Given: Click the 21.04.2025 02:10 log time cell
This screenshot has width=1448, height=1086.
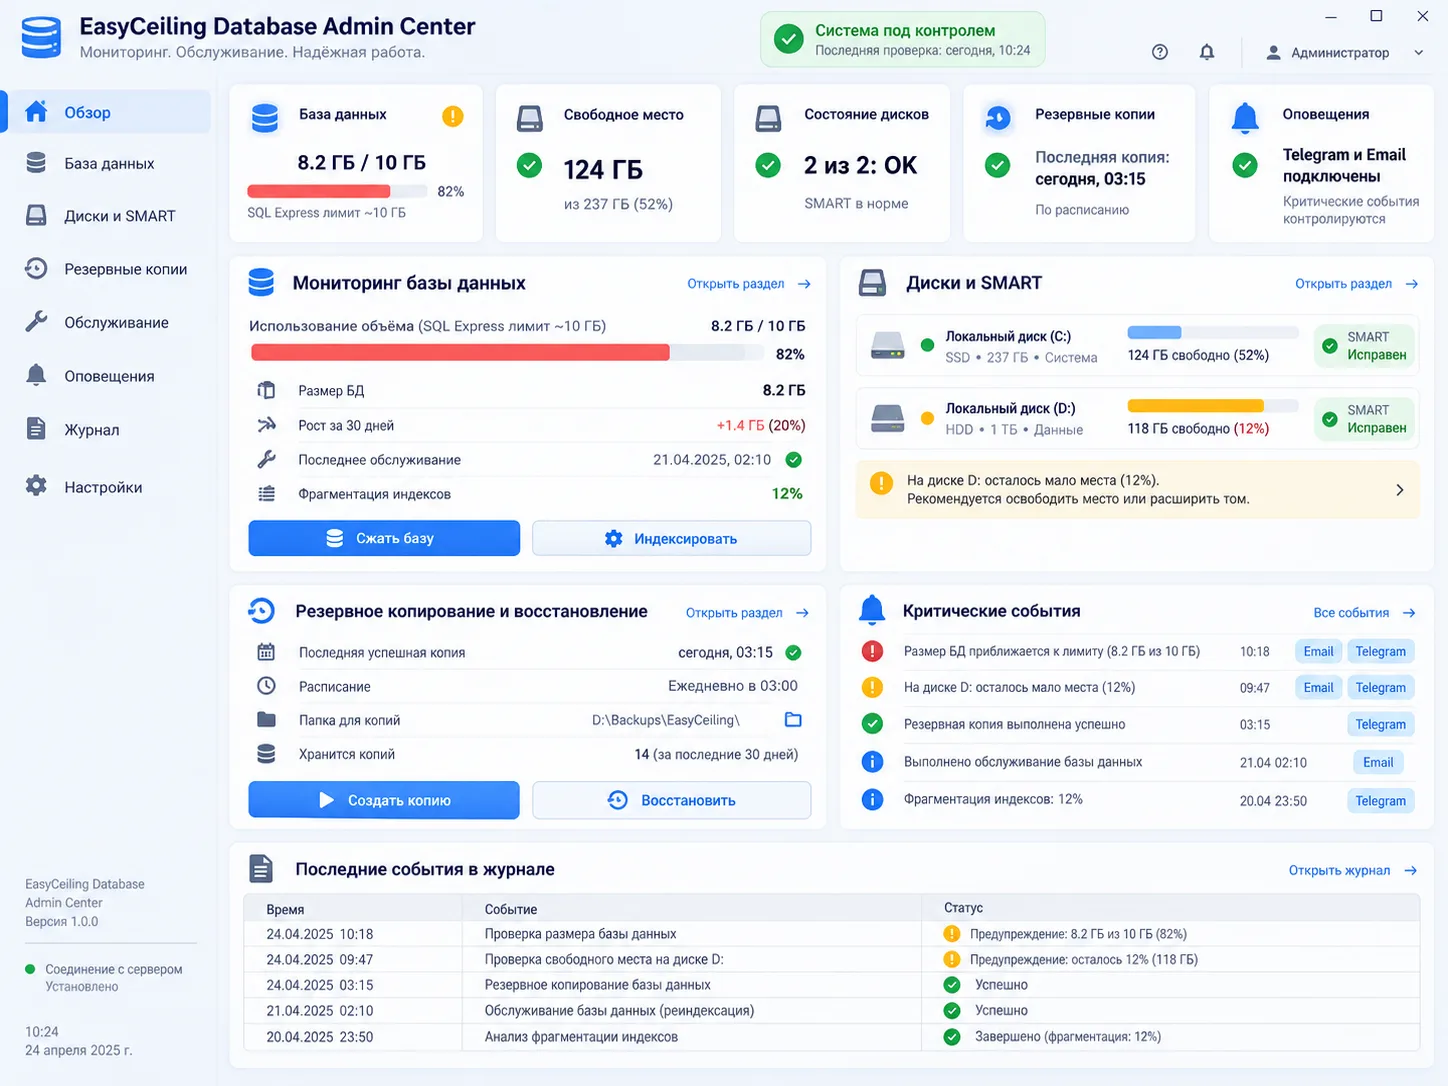Looking at the screenshot, I should [x=320, y=1011].
